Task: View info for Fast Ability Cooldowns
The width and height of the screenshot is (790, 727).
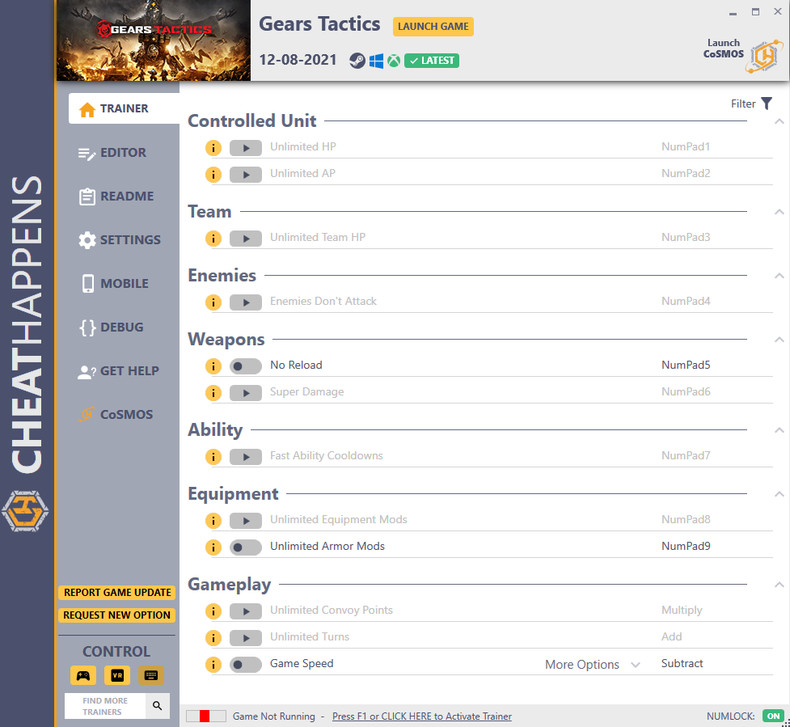Action: 213,456
